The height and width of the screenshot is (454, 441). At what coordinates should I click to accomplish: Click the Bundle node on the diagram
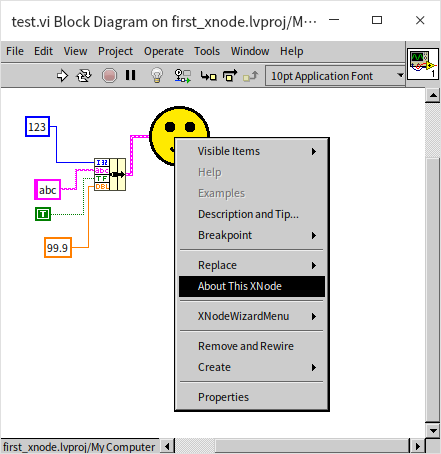(110, 174)
